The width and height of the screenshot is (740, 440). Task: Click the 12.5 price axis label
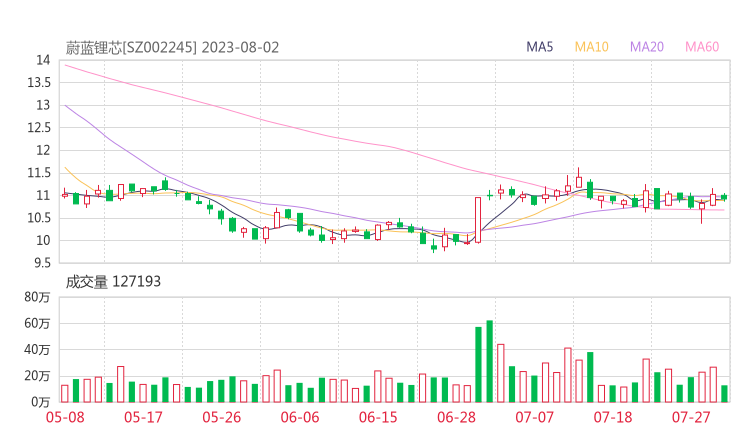coord(39,127)
